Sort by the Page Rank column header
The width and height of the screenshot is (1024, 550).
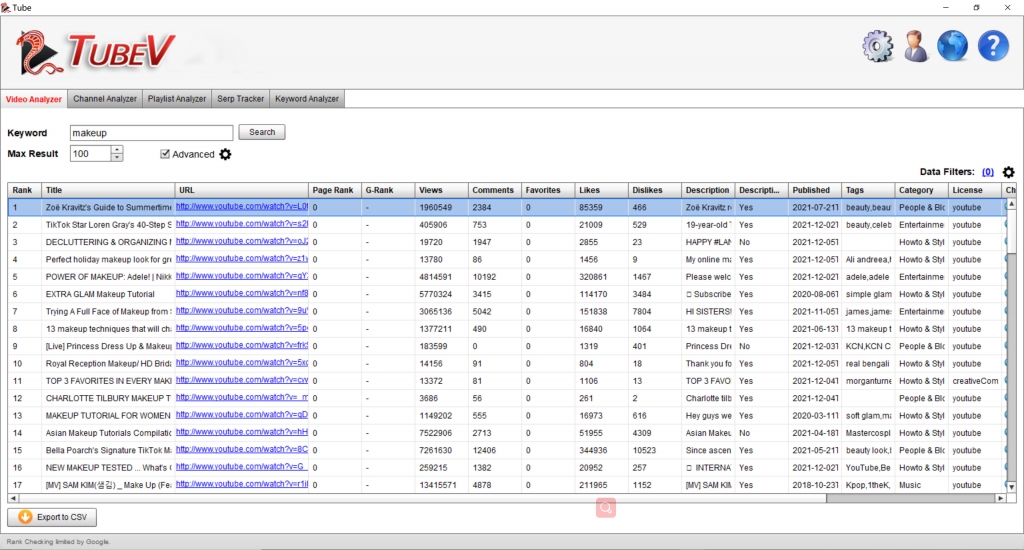pos(334,190)
